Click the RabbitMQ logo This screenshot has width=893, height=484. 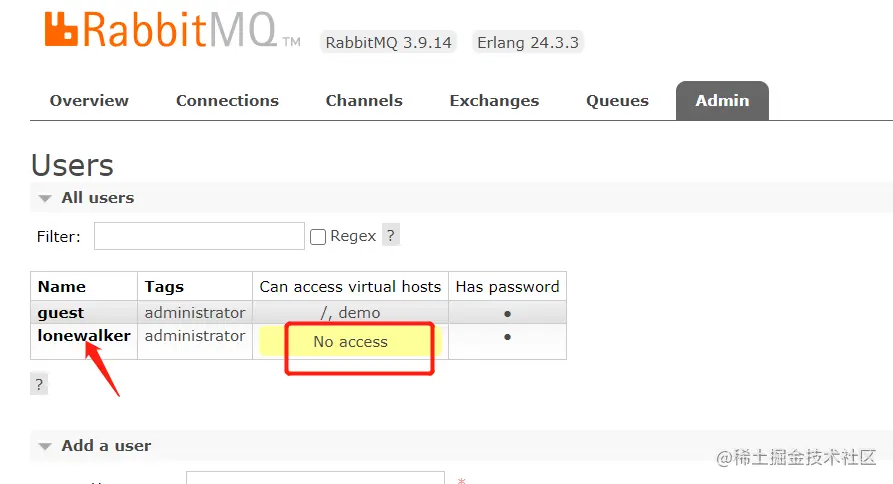pyautogui.click(x=172, y=30)
